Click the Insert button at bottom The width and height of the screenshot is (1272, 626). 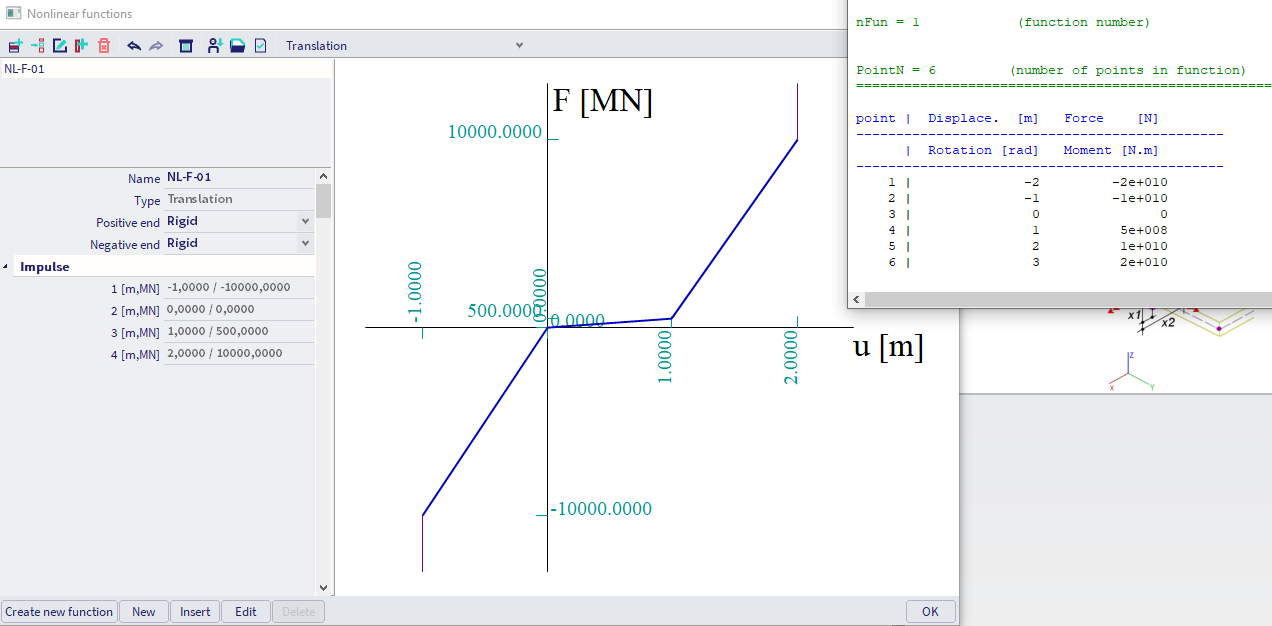[195, 612]
